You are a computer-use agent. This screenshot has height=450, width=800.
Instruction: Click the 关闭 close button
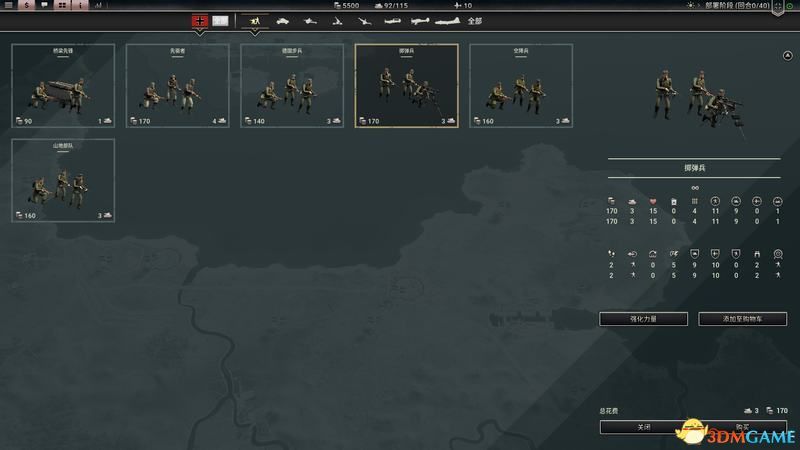point(644,427)
